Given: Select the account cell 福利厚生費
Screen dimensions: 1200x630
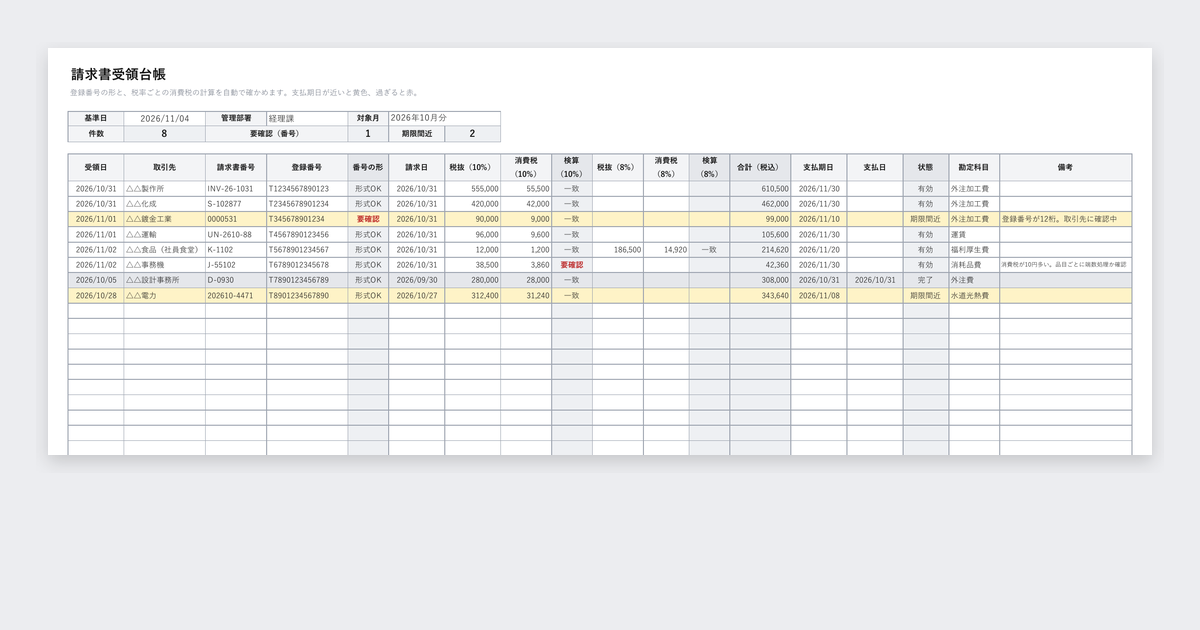Looking at the screenshot, I should 974,250.
